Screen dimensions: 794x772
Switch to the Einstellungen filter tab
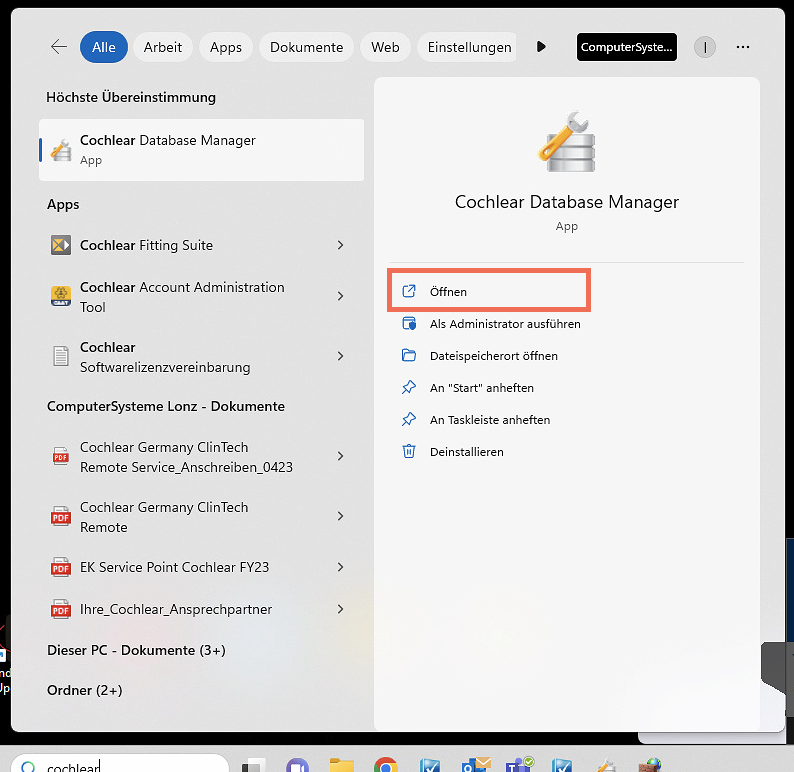pos(469,47)
